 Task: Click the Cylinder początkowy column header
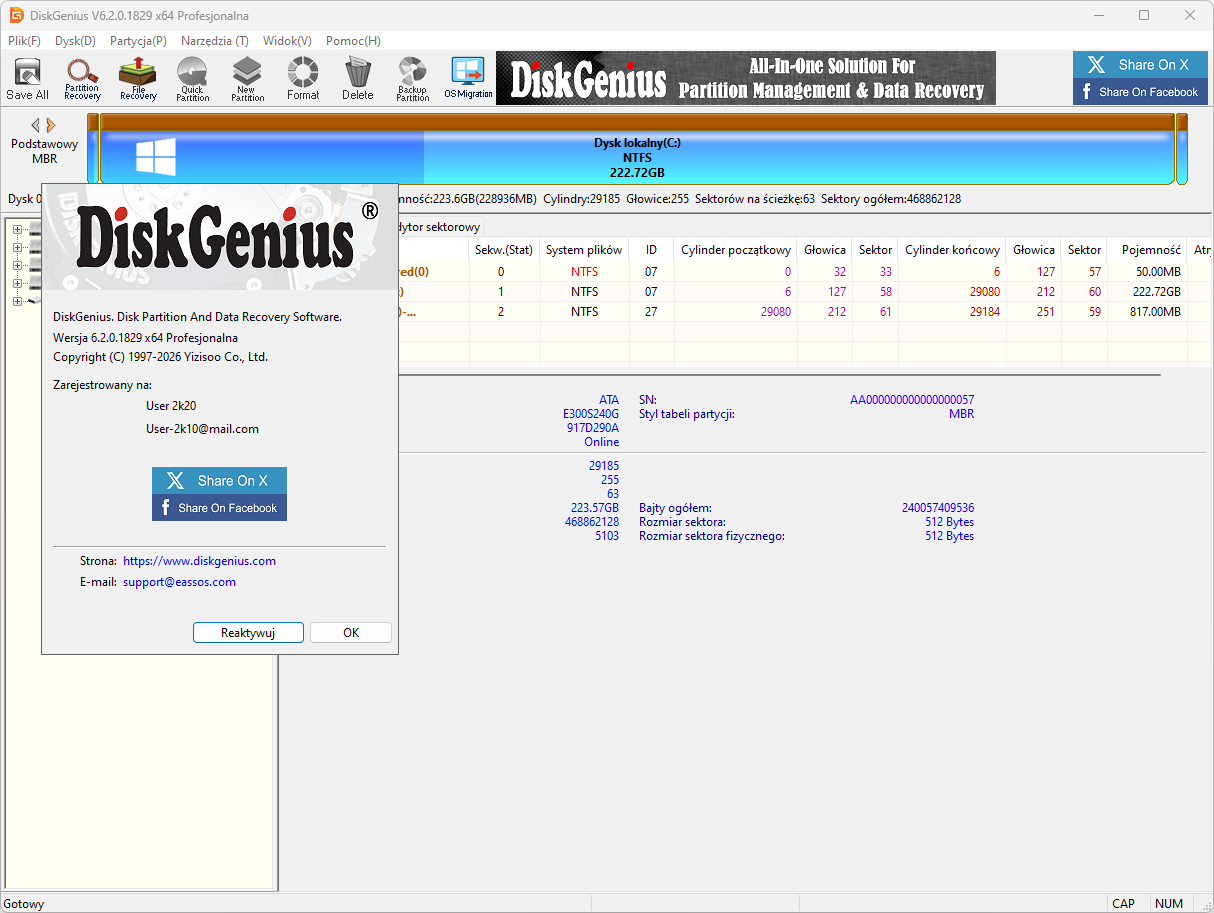pyautogui.click(x=736, y=250)
